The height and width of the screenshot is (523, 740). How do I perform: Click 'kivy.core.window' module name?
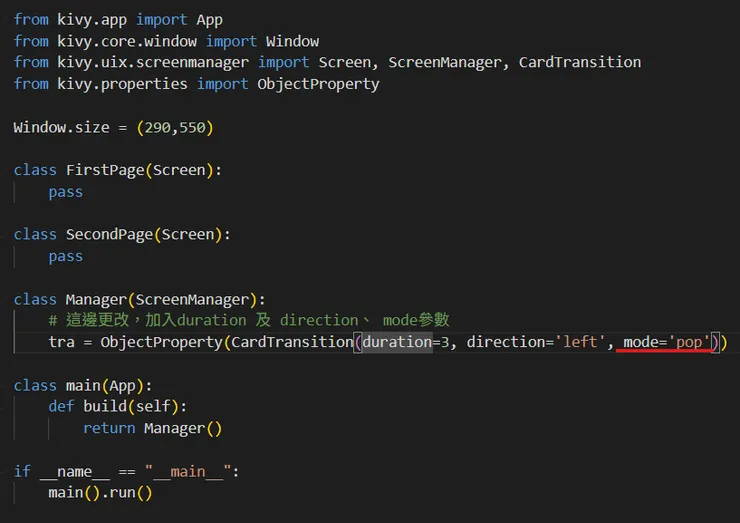[x=127, y=42]
